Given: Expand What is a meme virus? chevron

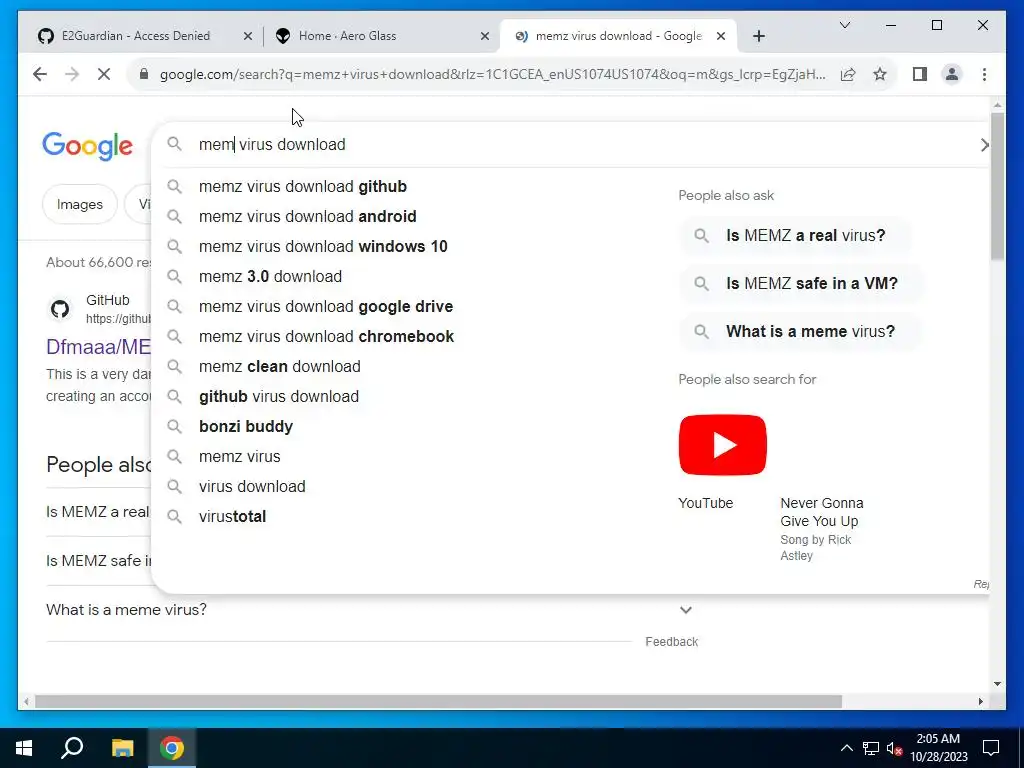Looking at the screenshot, I should (686, 611).
